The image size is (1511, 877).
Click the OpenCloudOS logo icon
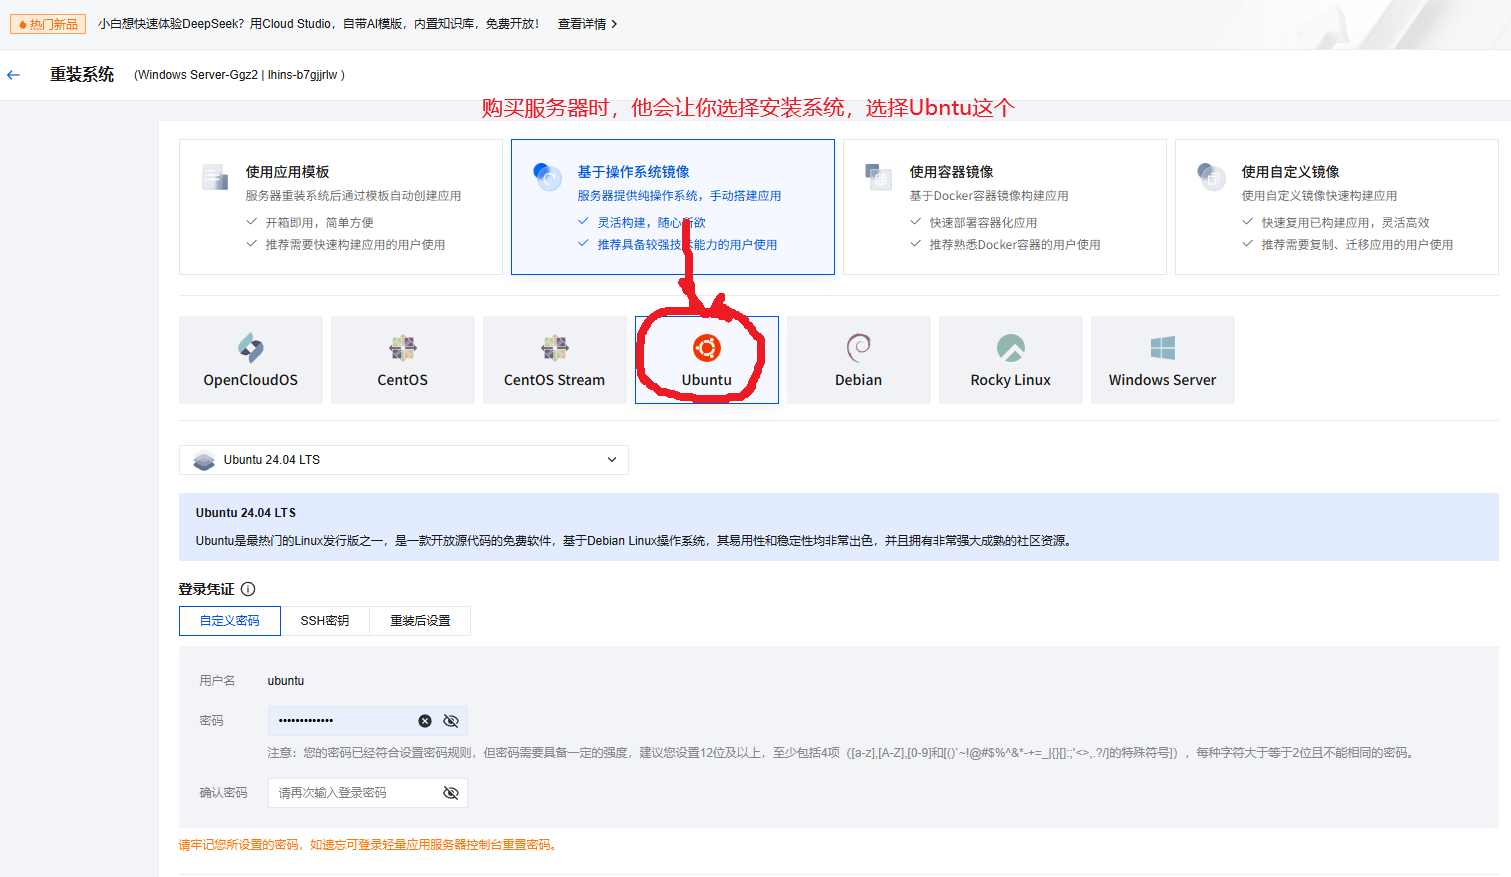251,347
